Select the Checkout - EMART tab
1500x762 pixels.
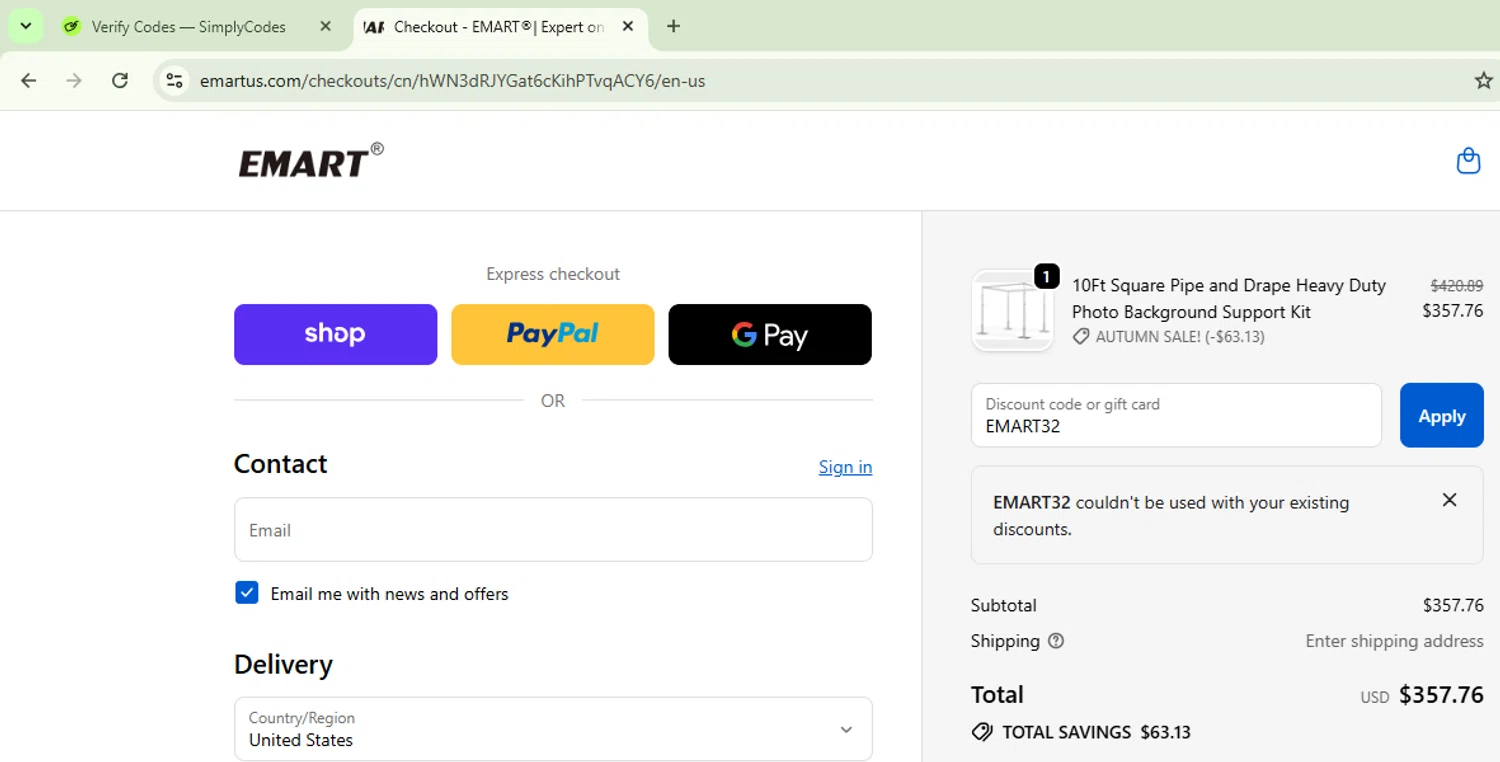[x=500, y=27]
